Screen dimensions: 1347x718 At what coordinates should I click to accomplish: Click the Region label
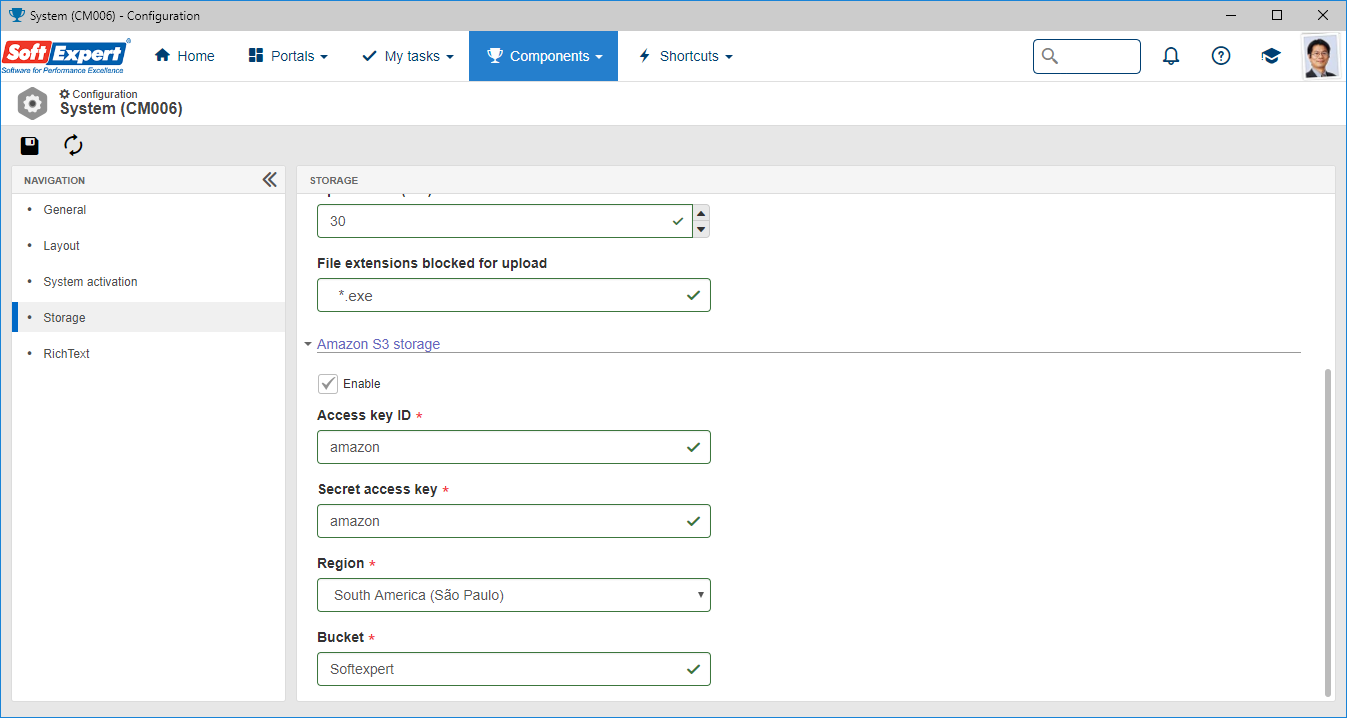(x=341, y=563)
